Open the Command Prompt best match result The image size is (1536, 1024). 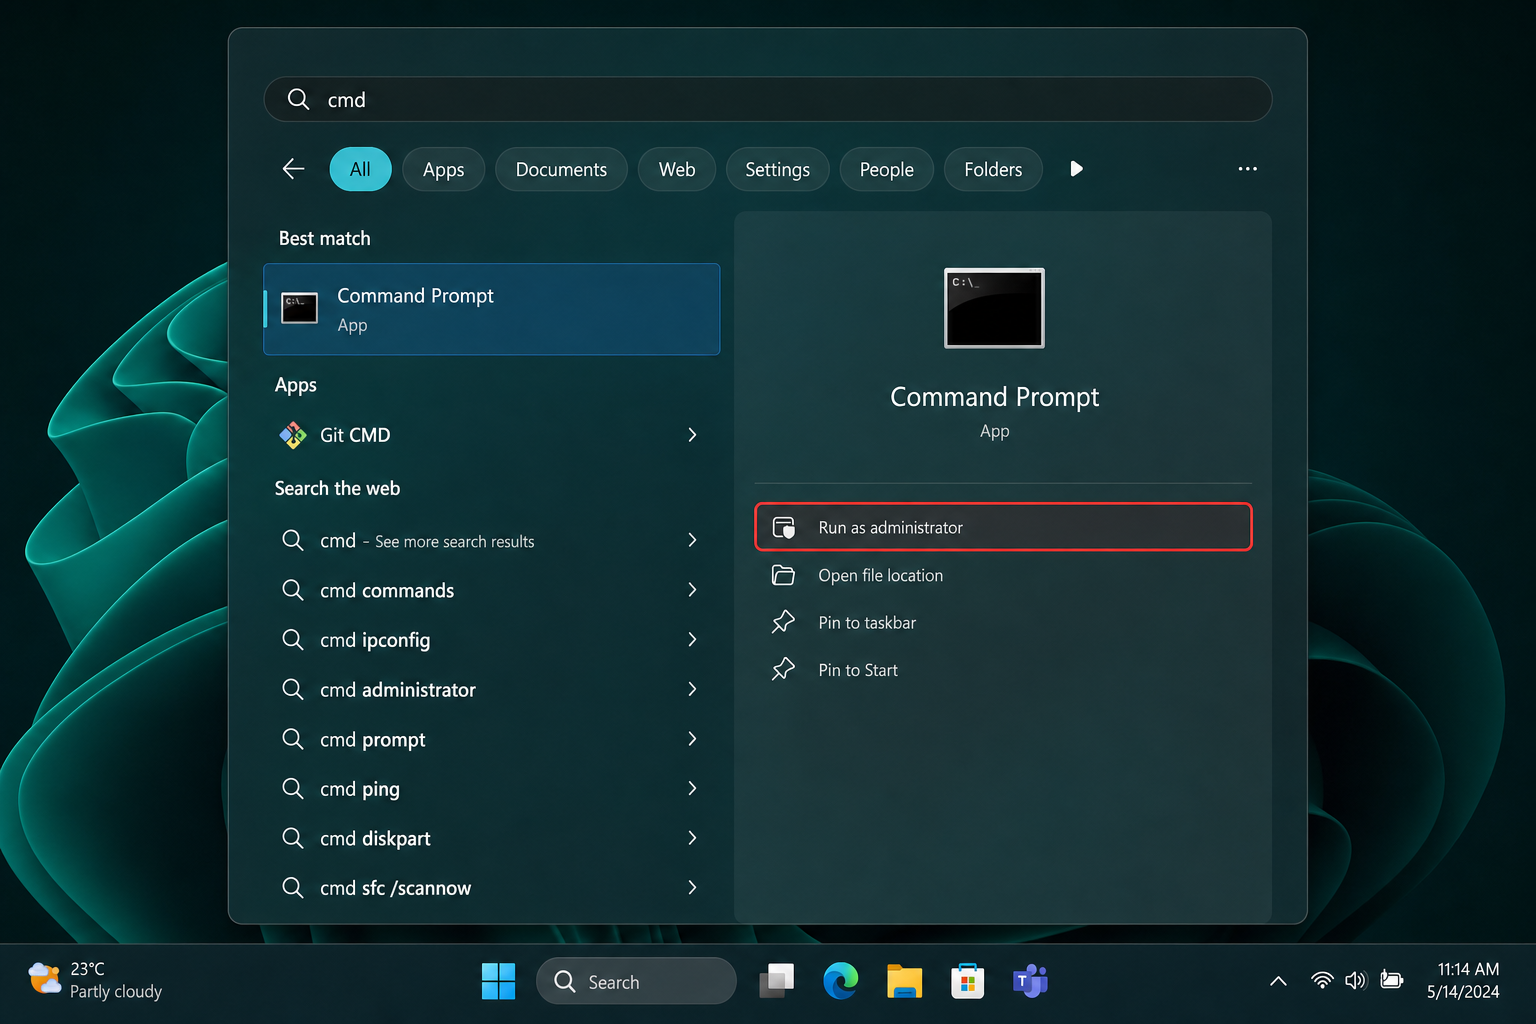[x=491, y=309]
